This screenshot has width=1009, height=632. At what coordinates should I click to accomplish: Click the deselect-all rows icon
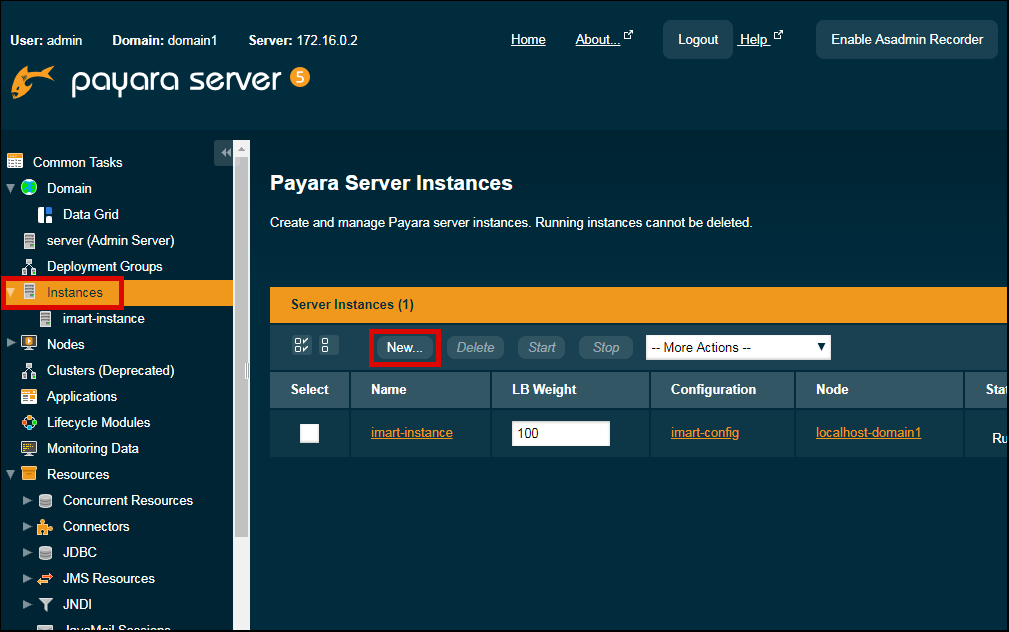tap(329, 346)
